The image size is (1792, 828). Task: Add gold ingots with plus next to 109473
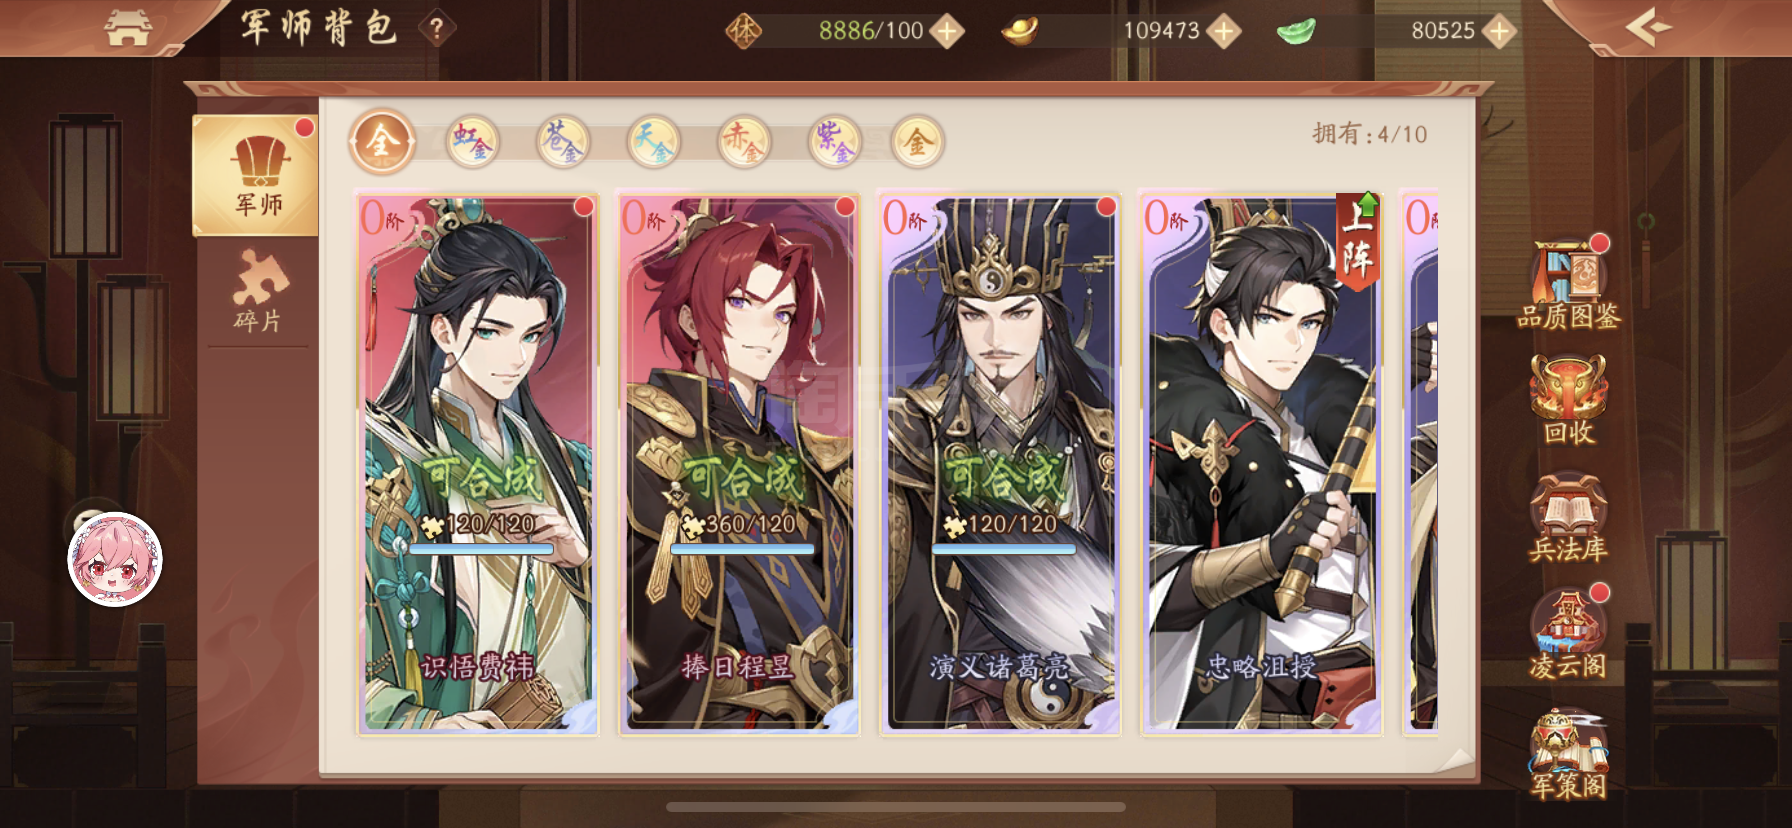[x=1223, y=31]
